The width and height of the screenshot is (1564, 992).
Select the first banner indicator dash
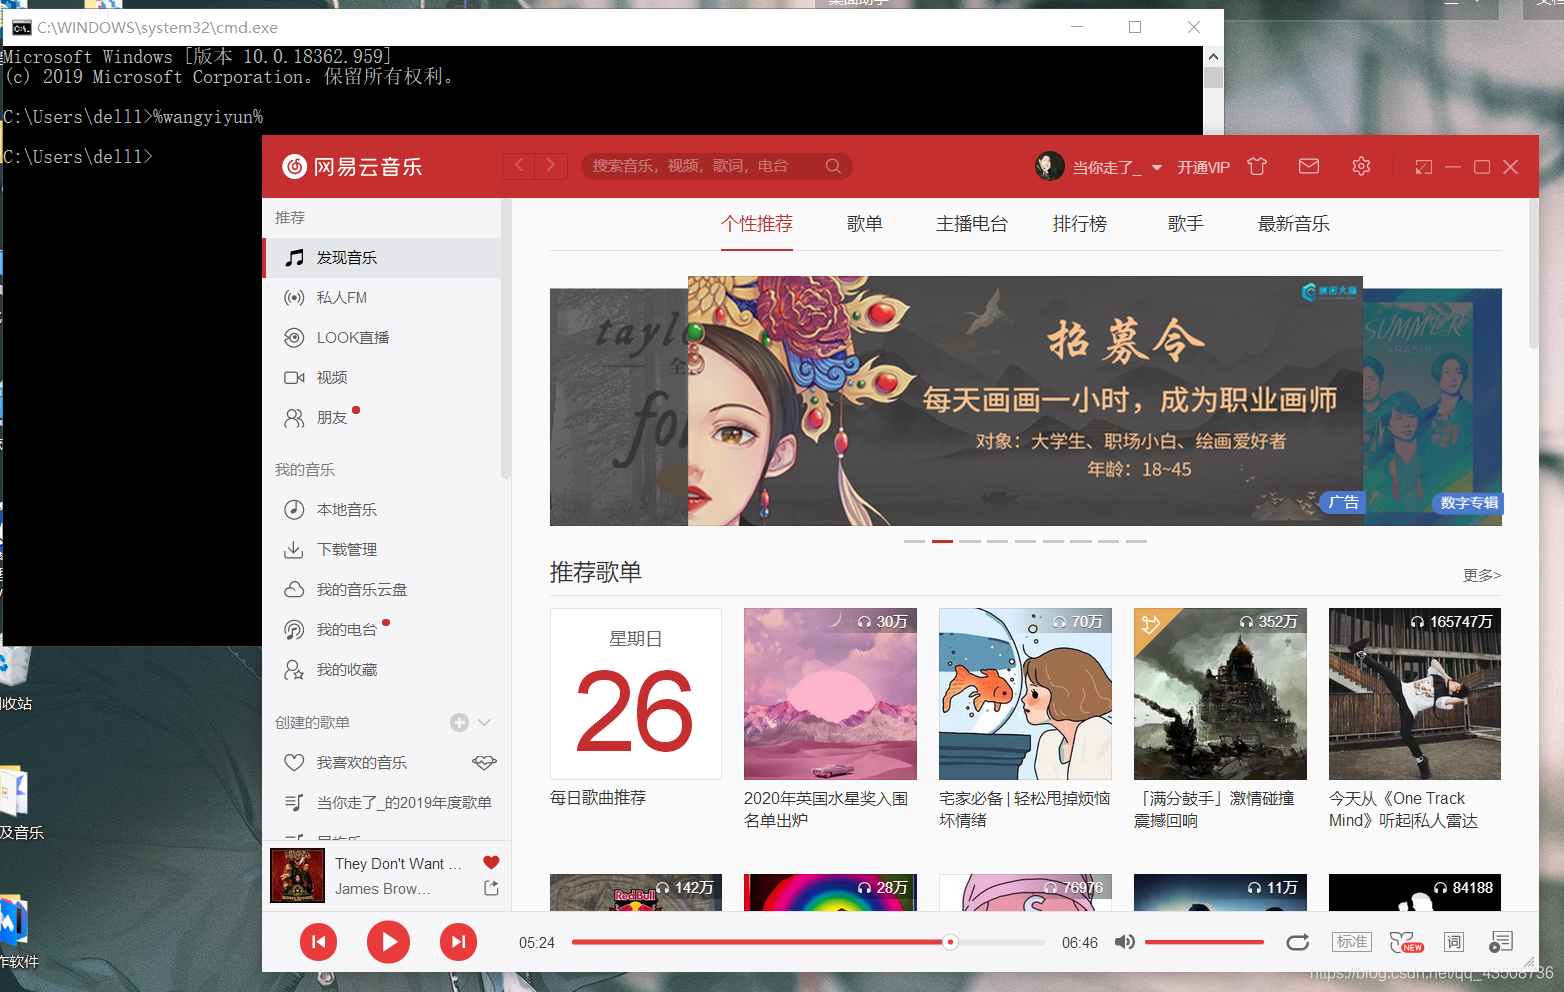click(x=914, y=541)
